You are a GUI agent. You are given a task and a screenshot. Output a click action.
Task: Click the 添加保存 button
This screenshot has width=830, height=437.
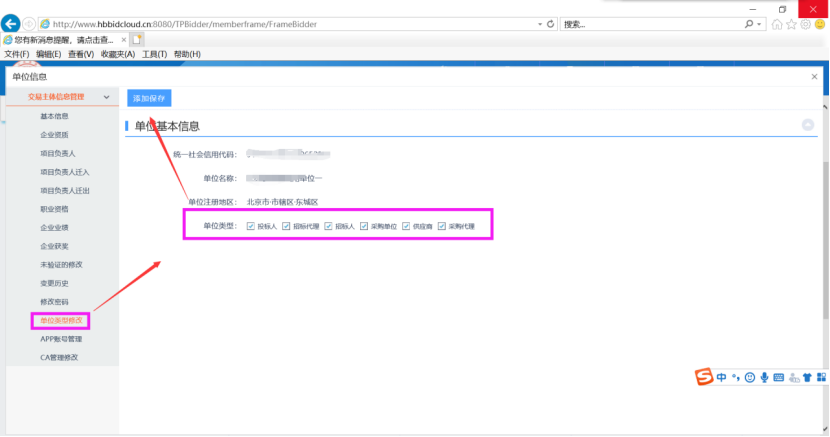(x=149, y=98)
